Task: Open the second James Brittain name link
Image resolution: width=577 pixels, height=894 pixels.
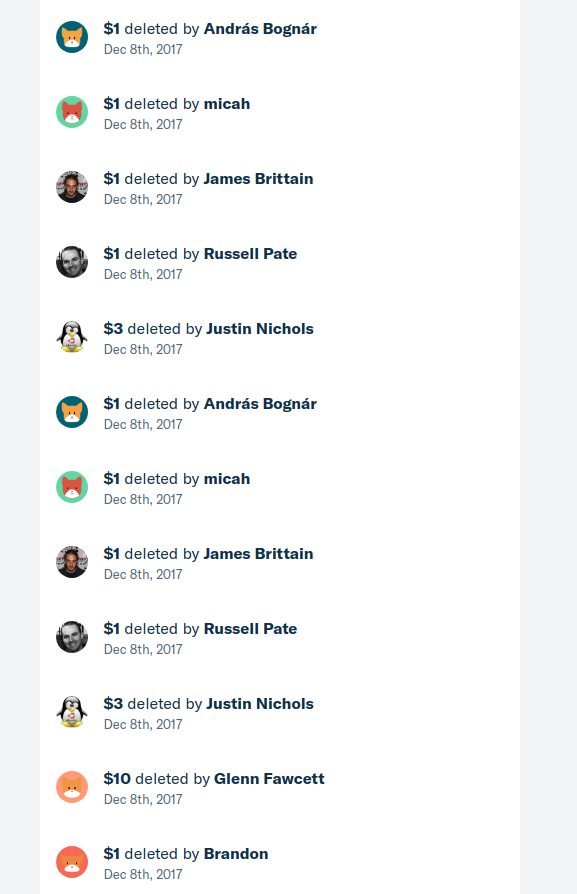Action: click(258, 554)
